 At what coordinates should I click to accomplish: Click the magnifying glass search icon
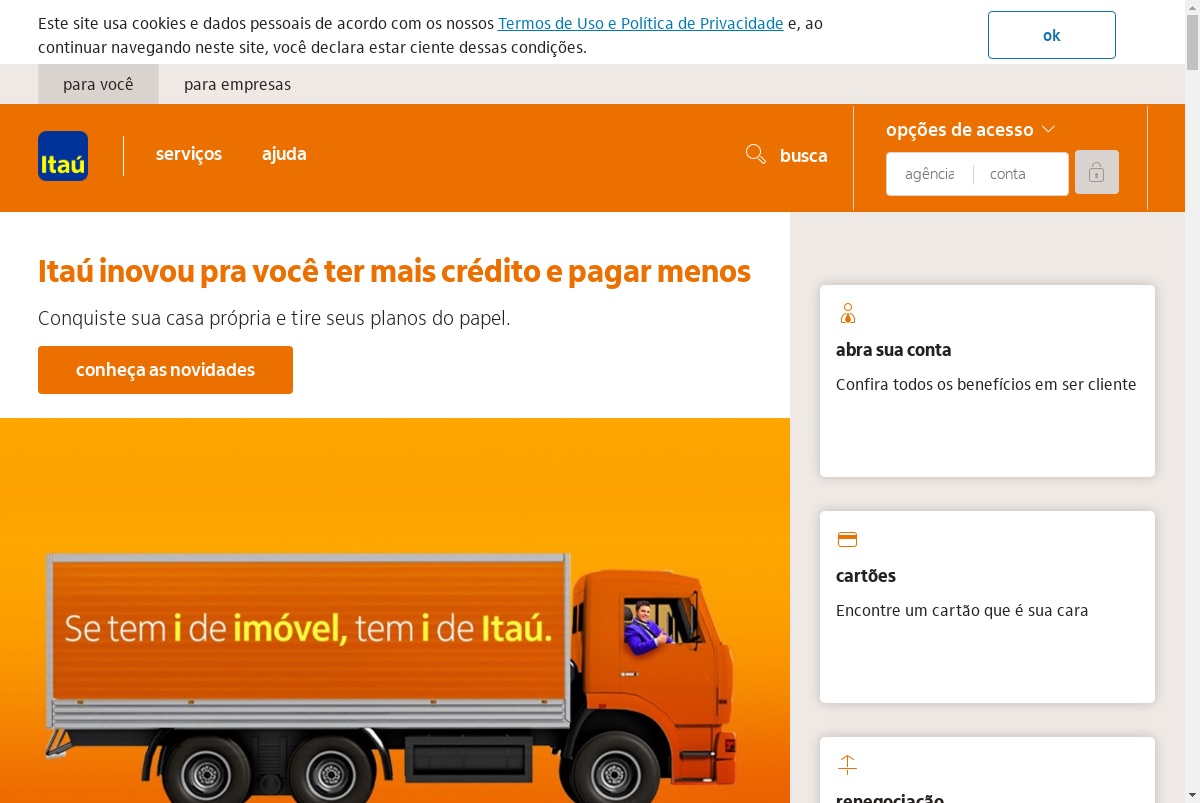(756, 154)
